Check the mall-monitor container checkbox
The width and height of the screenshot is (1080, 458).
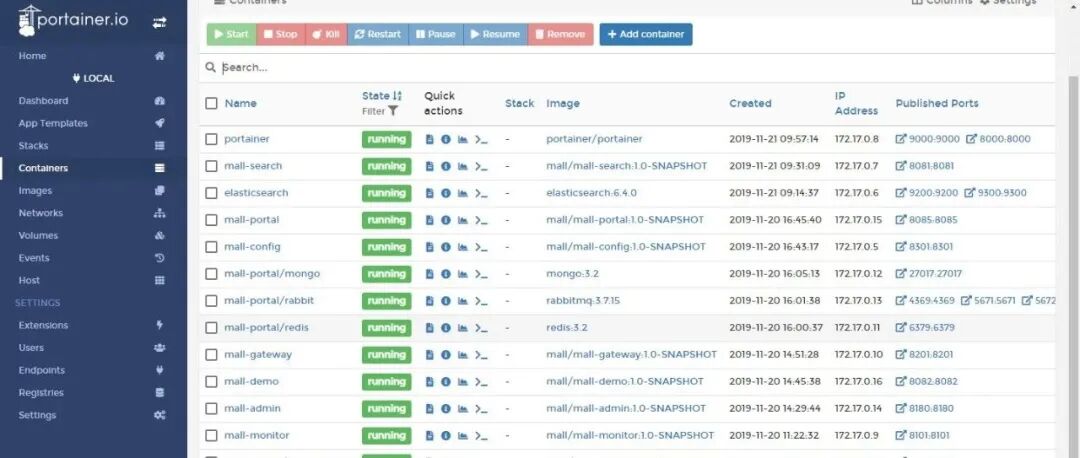[211, 436]
